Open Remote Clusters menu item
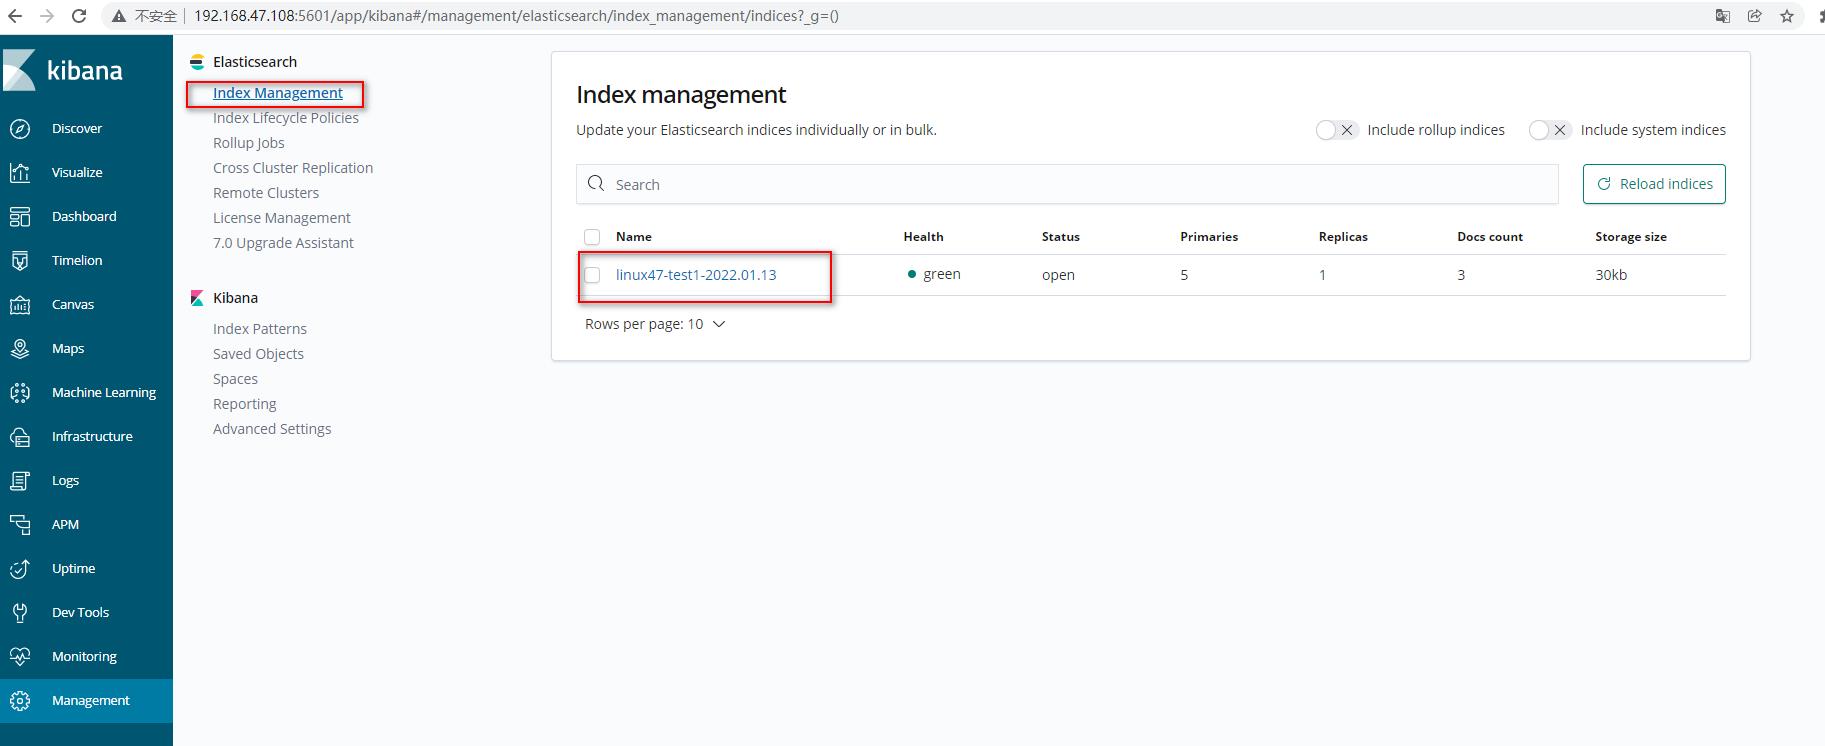The image size is (1825, 746). click(266, 193)
